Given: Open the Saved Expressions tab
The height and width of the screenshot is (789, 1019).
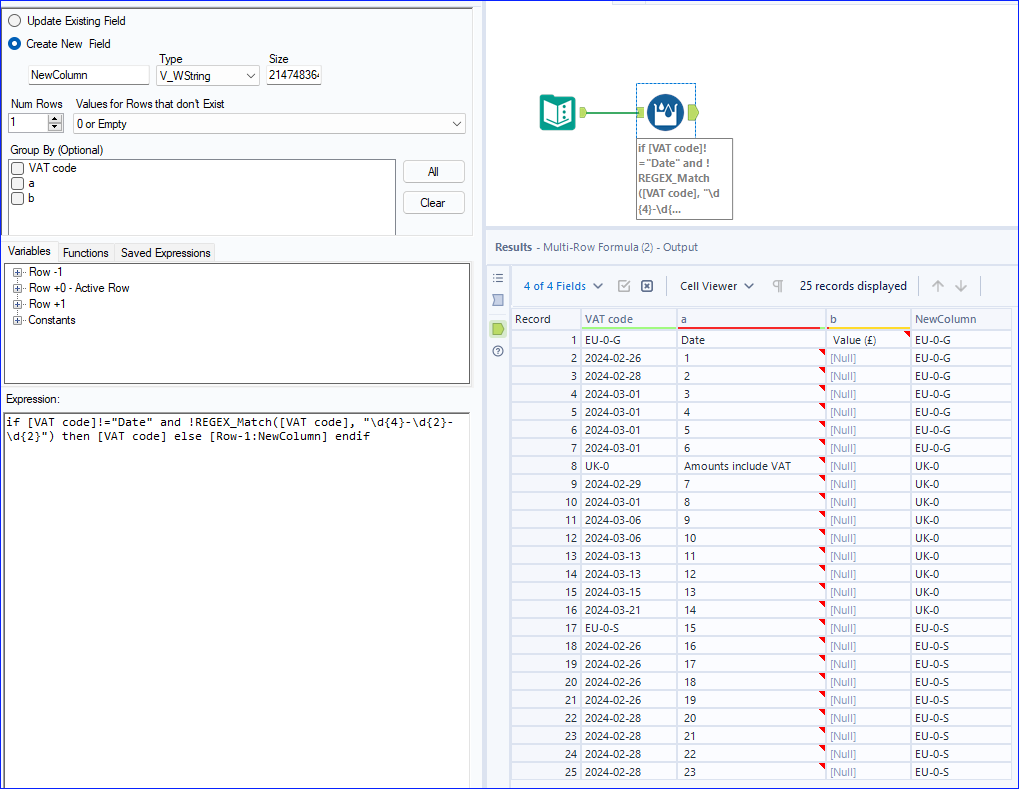Looking at the screenshot, I should pyautogui.click(x=165, y=253).
